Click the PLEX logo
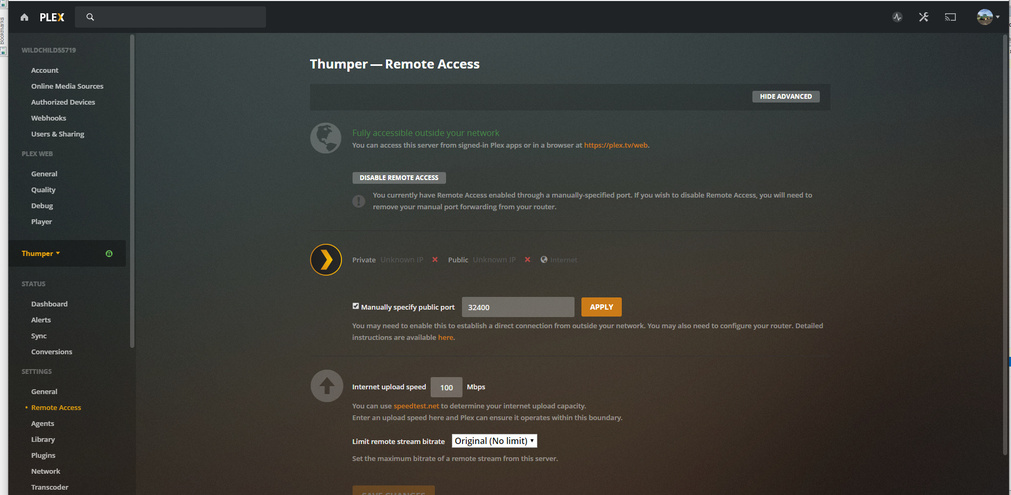Image resolution: width=1011 pixels, height=495 pixels. (x=52, y=17)
